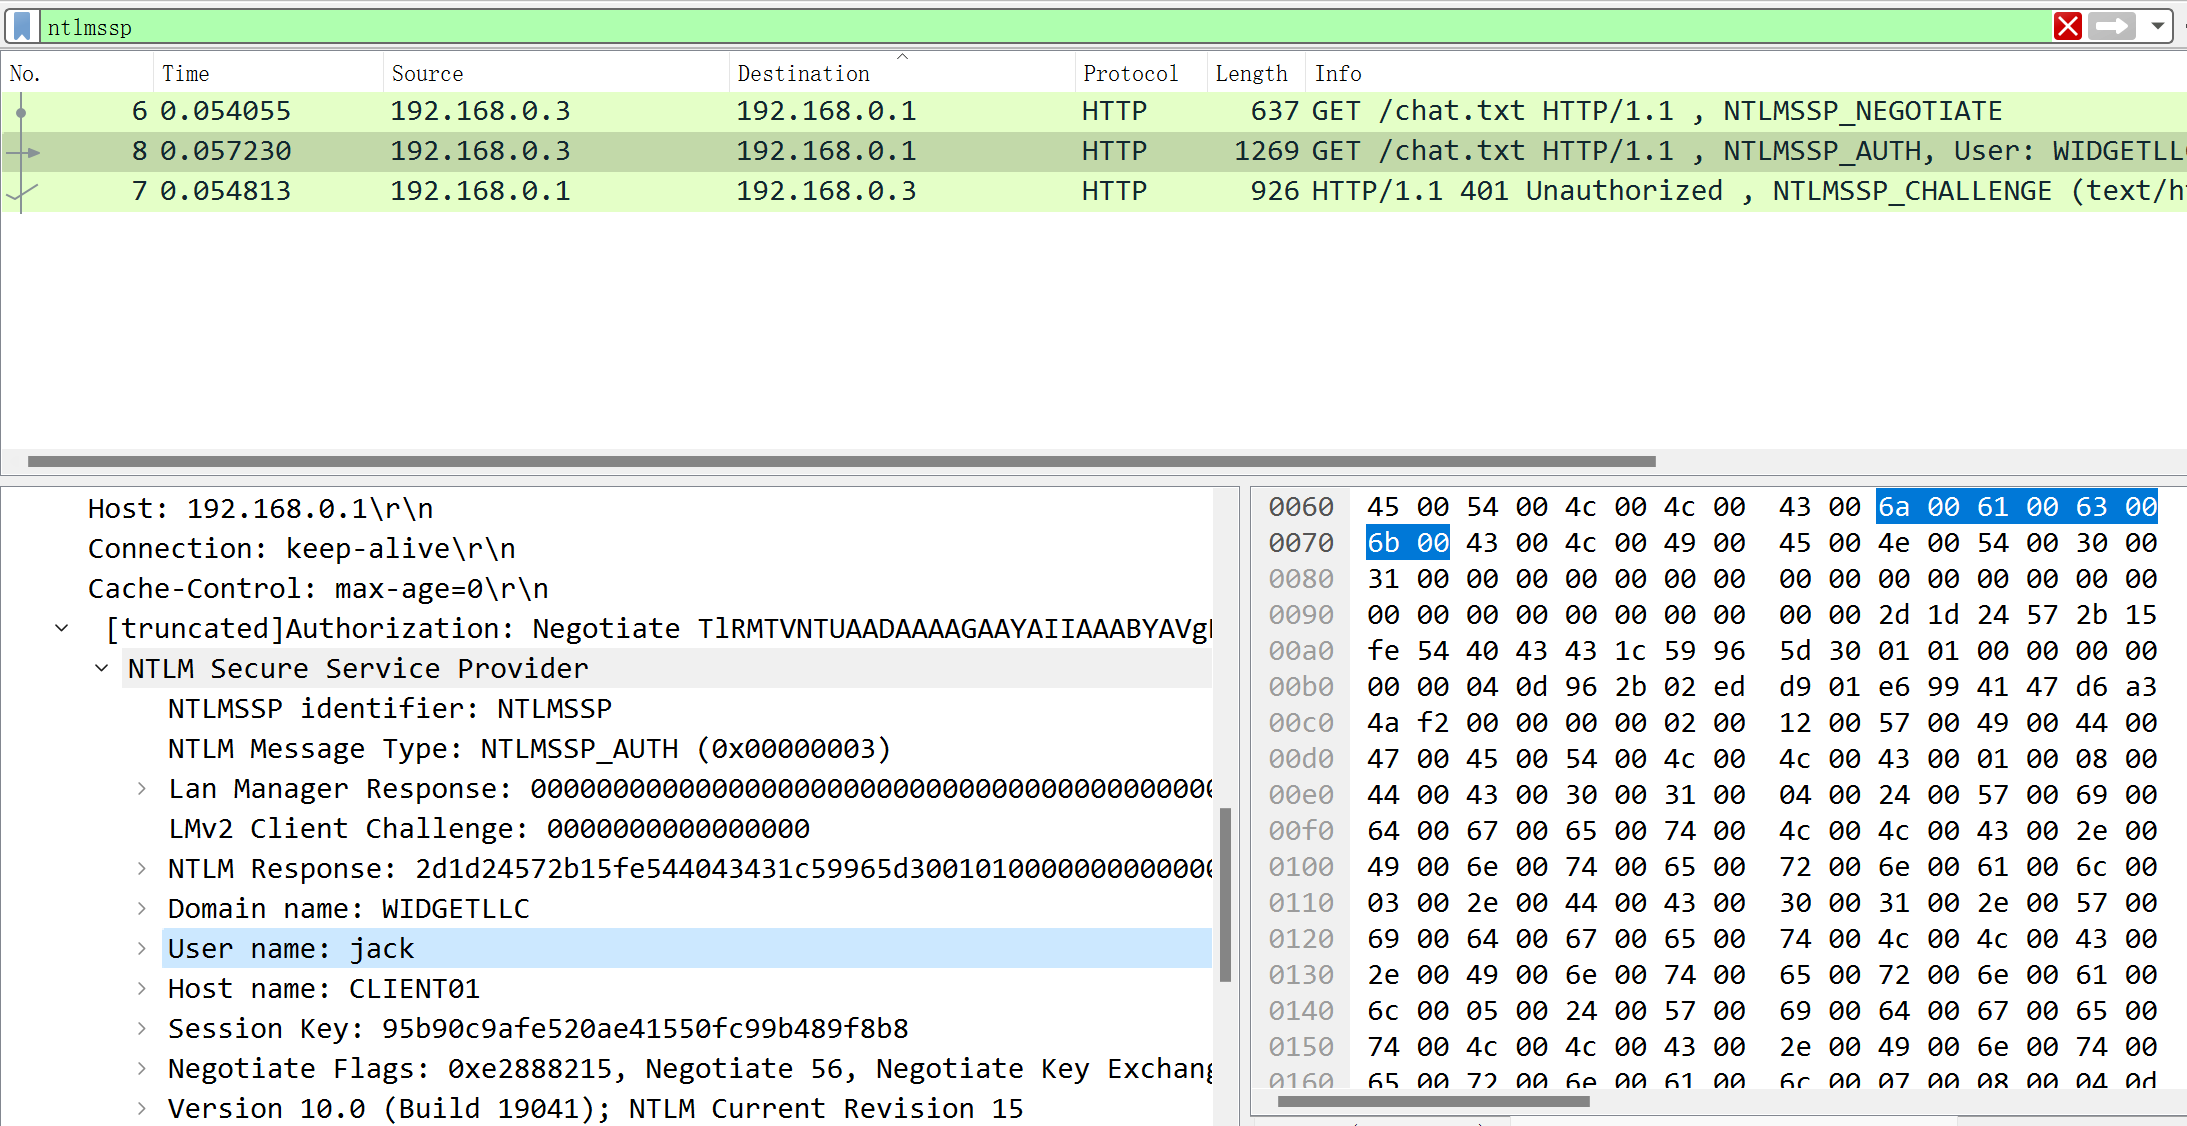The image size is (2187, 1126).
Task: Click hex offset 0090 row label
Action: (x=1301, y=615)
